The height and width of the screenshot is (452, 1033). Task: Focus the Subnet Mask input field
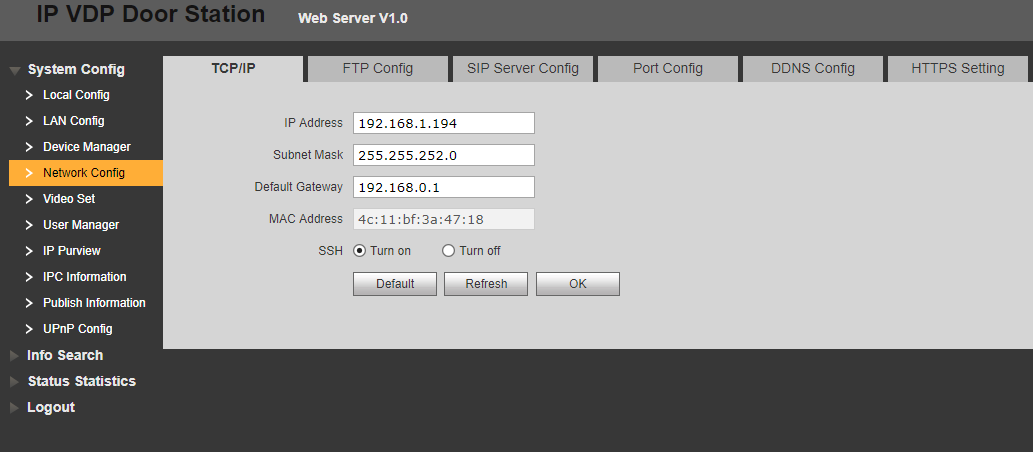point(443,155)
